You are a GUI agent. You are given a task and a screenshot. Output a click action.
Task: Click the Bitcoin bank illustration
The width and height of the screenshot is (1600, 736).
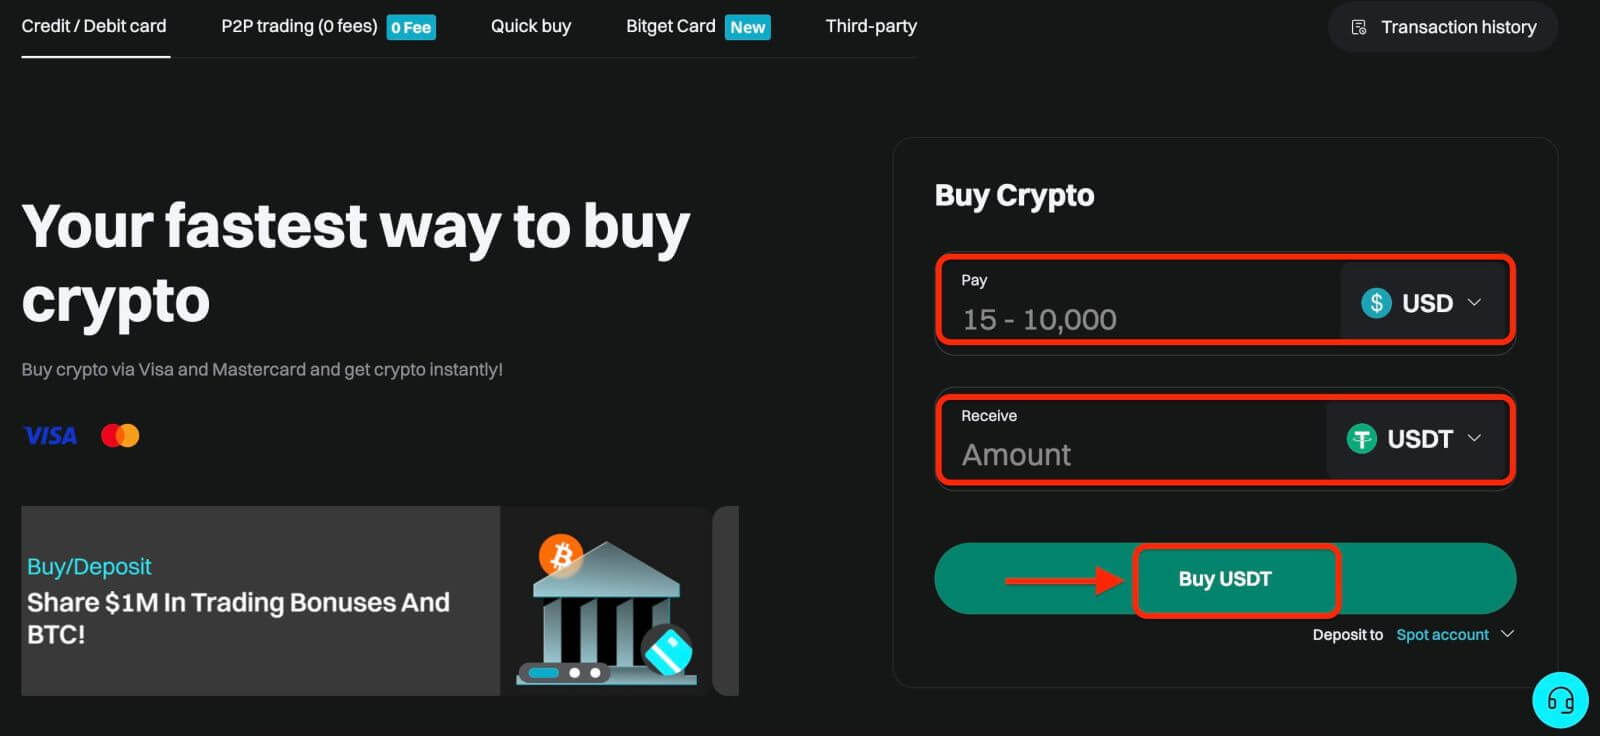click(x=606, y=610)
